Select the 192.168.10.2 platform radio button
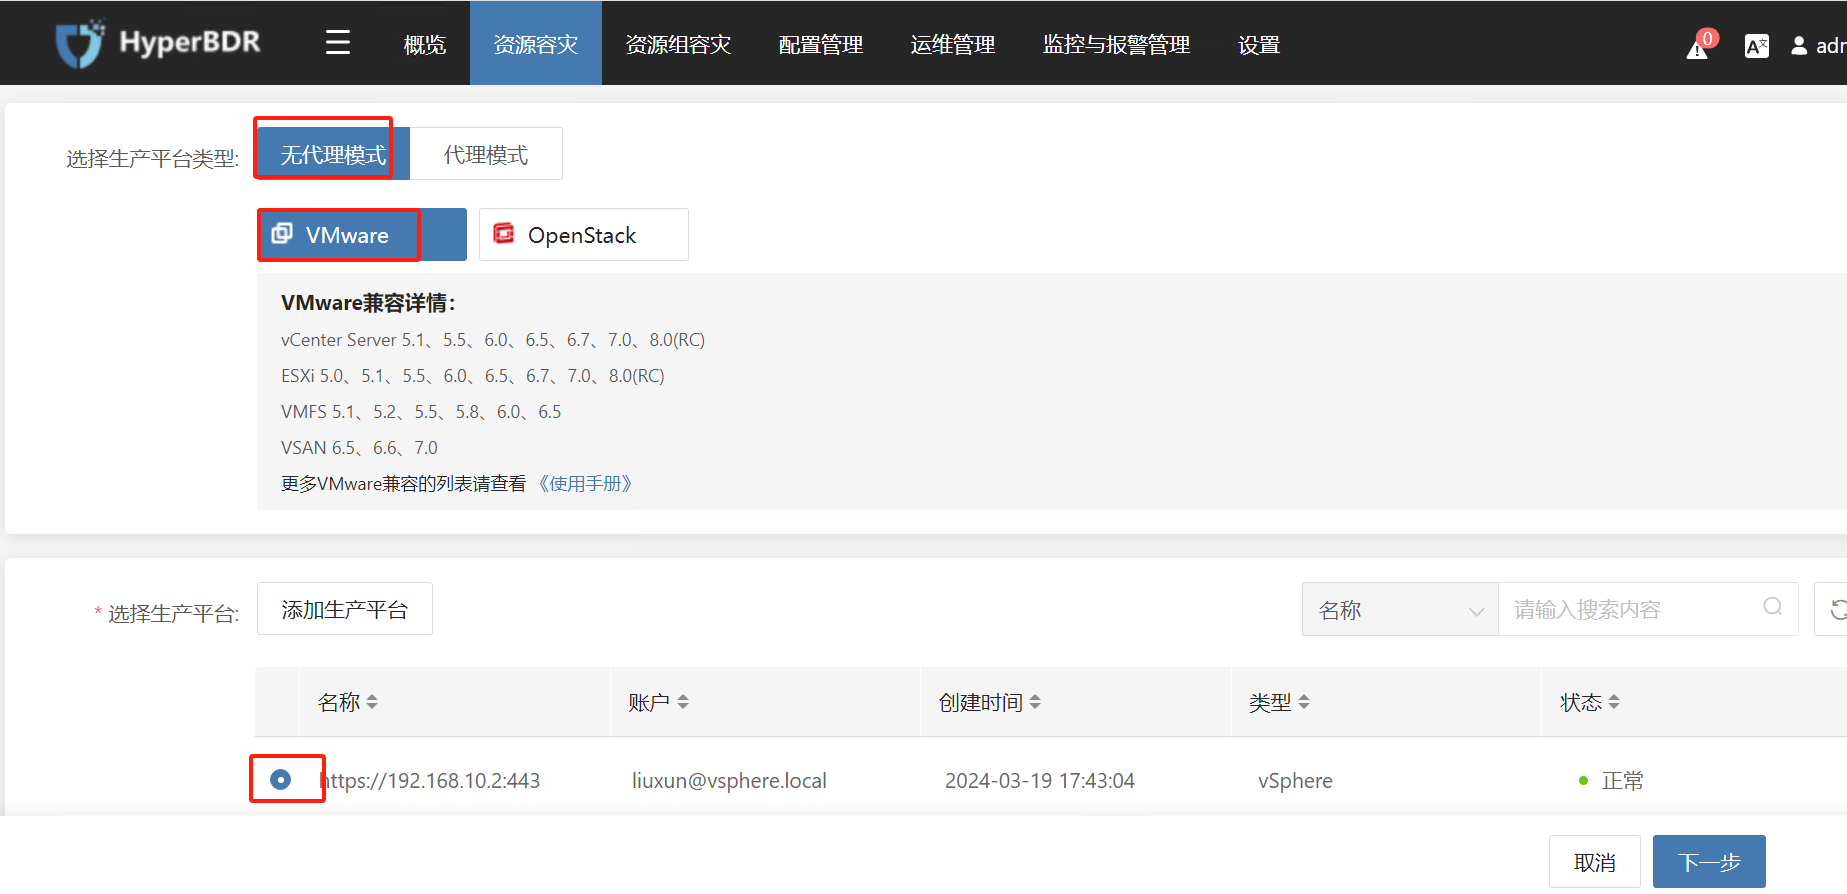1847x894 pixels. (281, 779)
